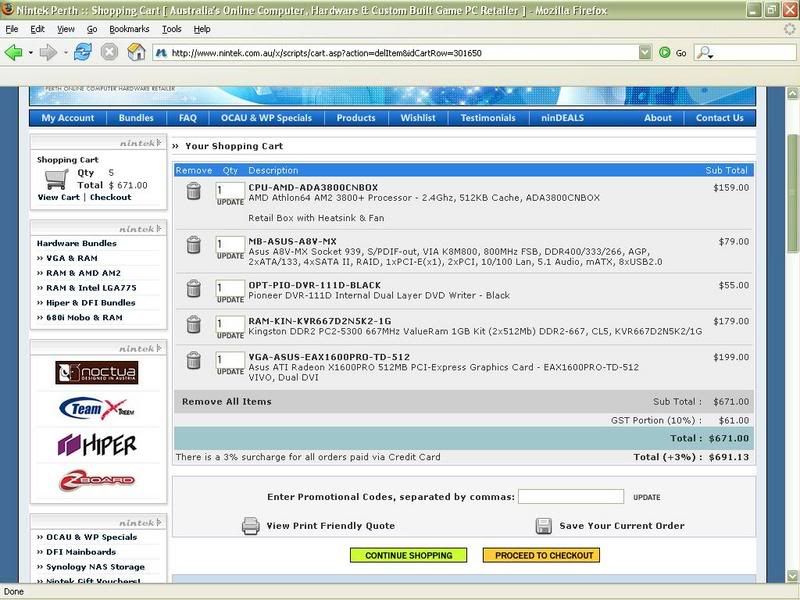Click the search engine magnifier icon

coord(705,53)
